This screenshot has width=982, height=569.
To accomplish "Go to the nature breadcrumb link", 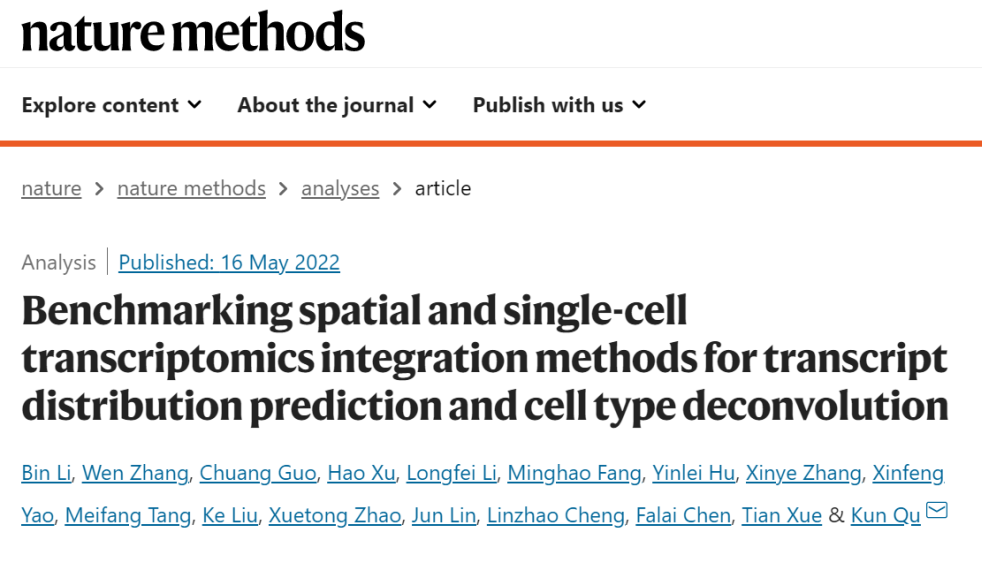I will point(51,188).
